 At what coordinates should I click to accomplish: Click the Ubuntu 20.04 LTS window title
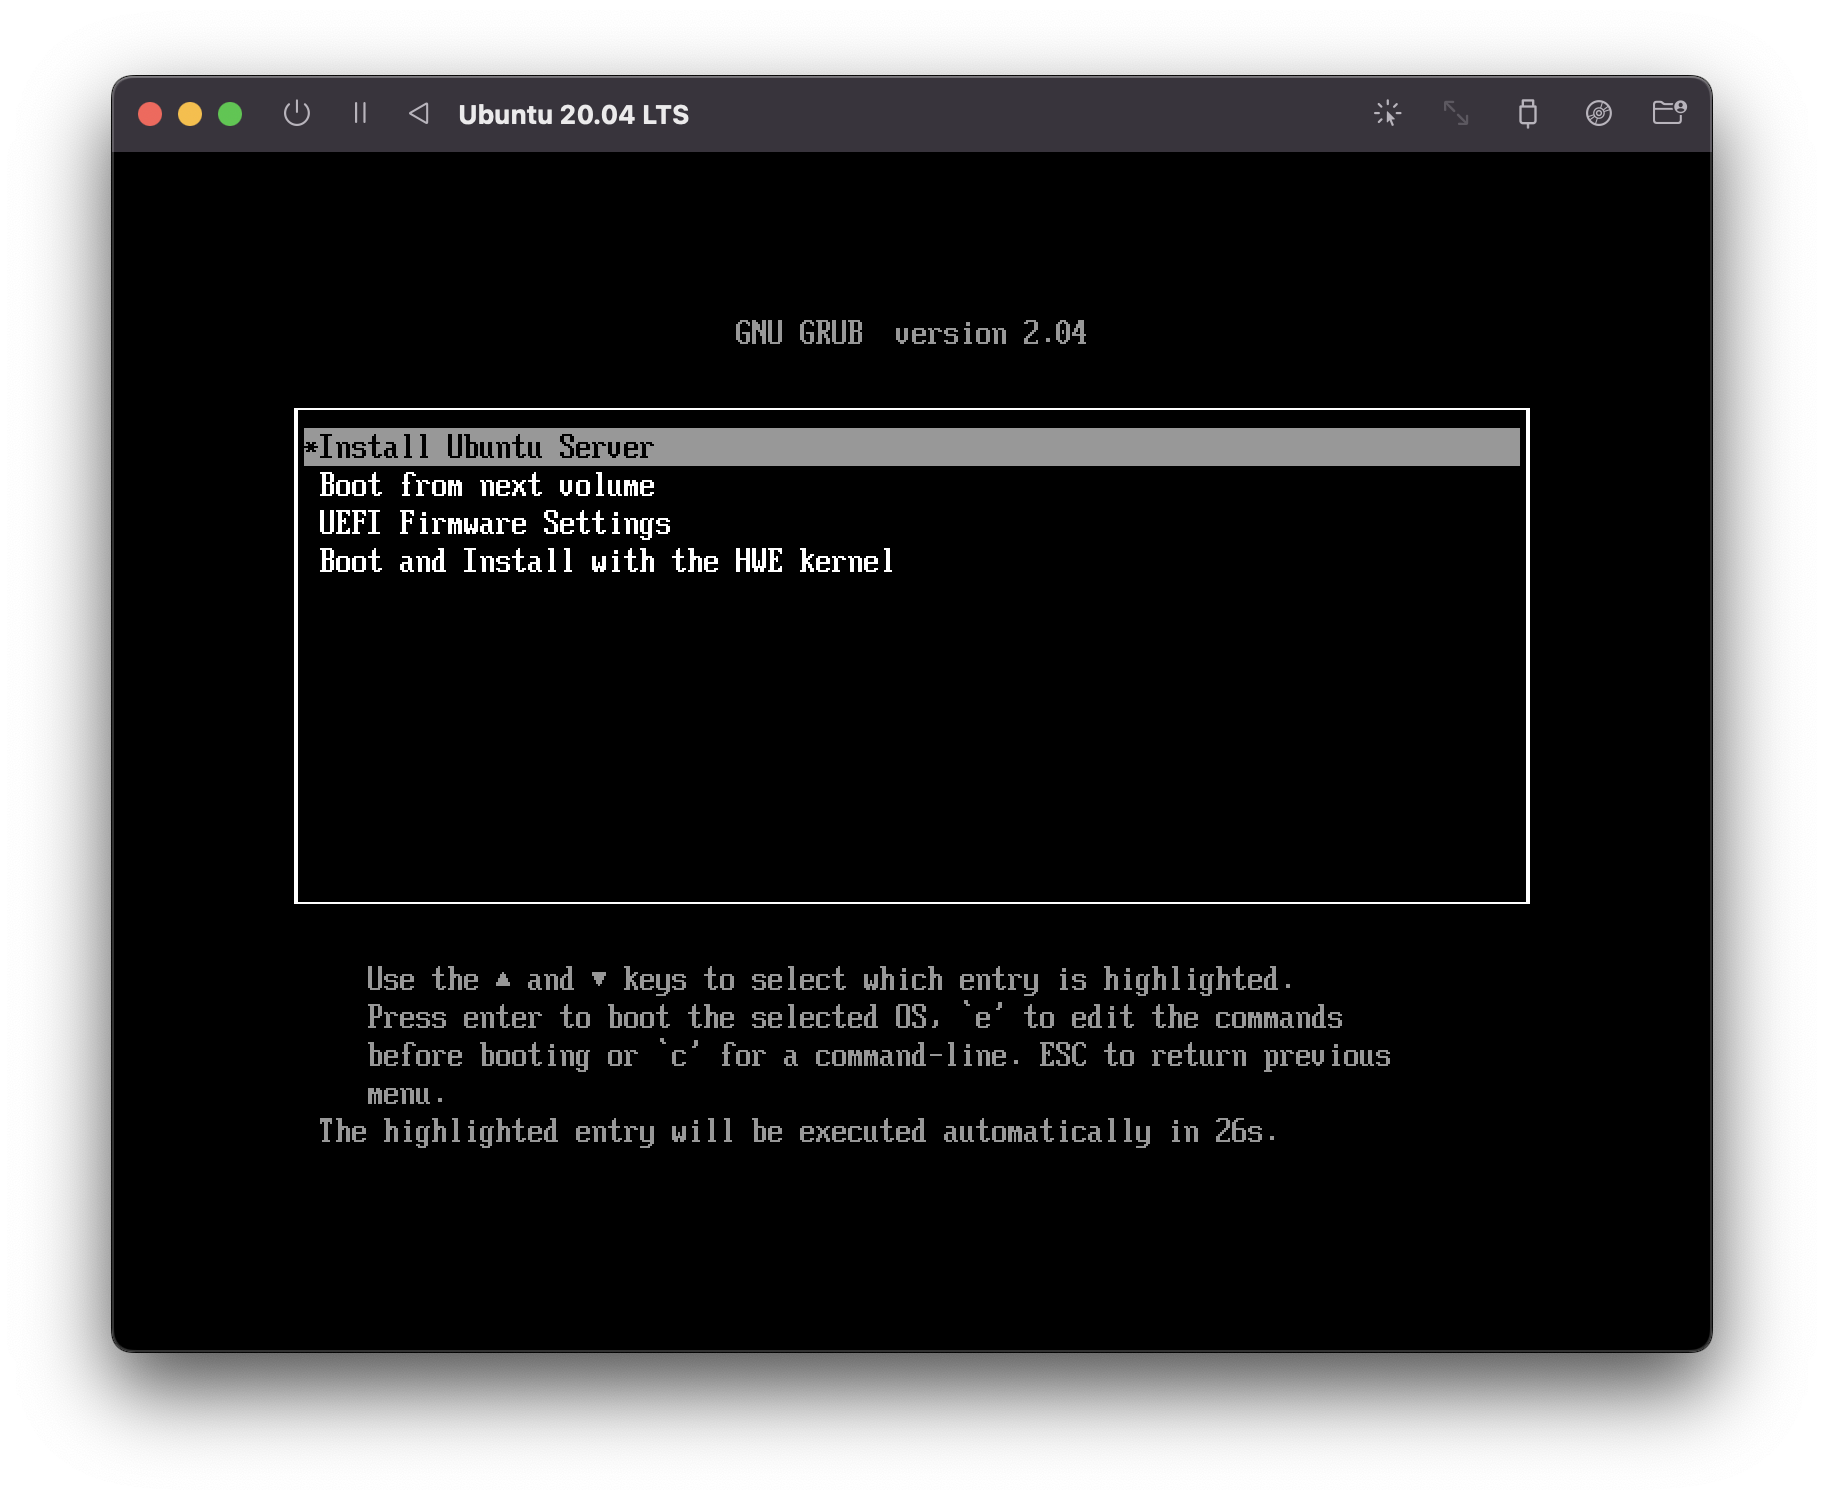(573, 114)
